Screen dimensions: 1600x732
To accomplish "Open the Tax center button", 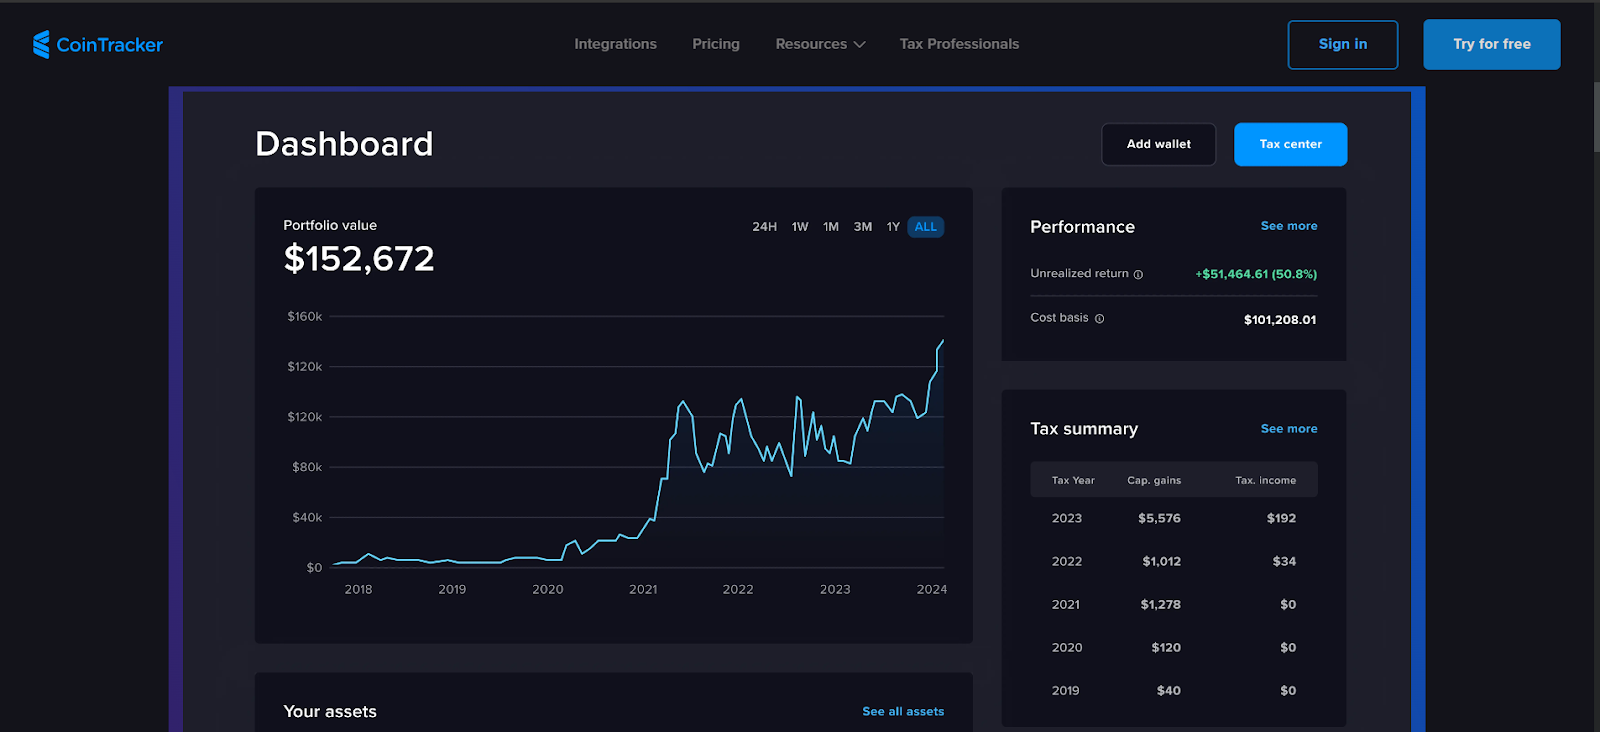I will (x=1291, y=144).
